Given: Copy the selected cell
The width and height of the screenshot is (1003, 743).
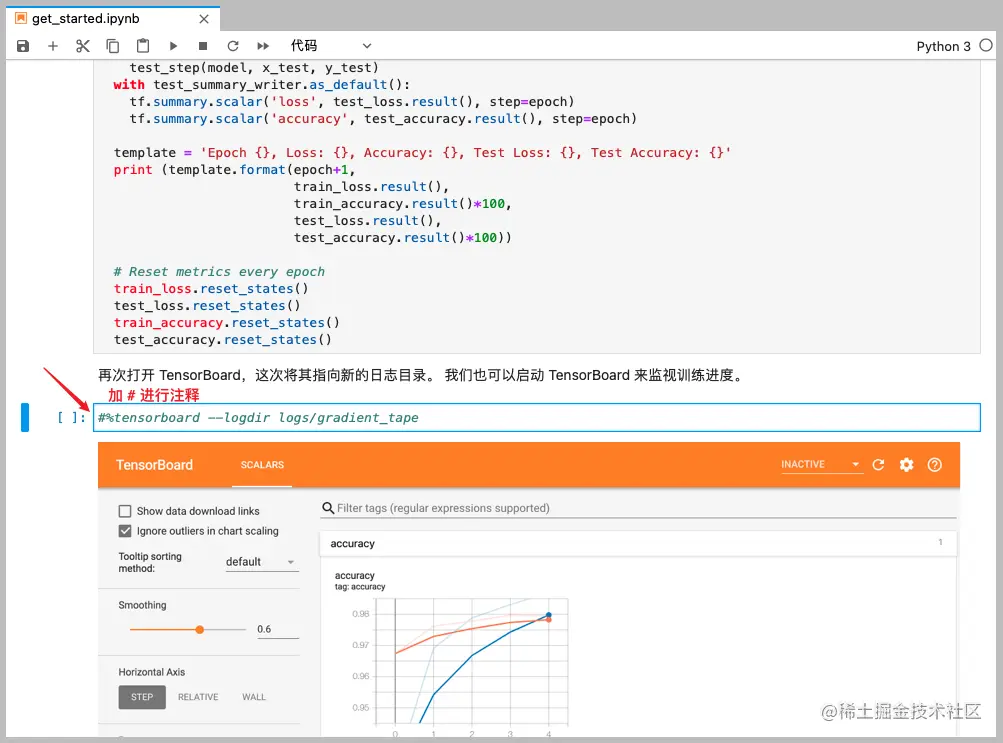Looking at the screenshot, I should (113, 46).
